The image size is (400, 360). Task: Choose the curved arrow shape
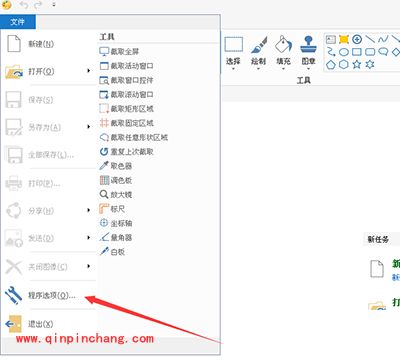point(331,52)
